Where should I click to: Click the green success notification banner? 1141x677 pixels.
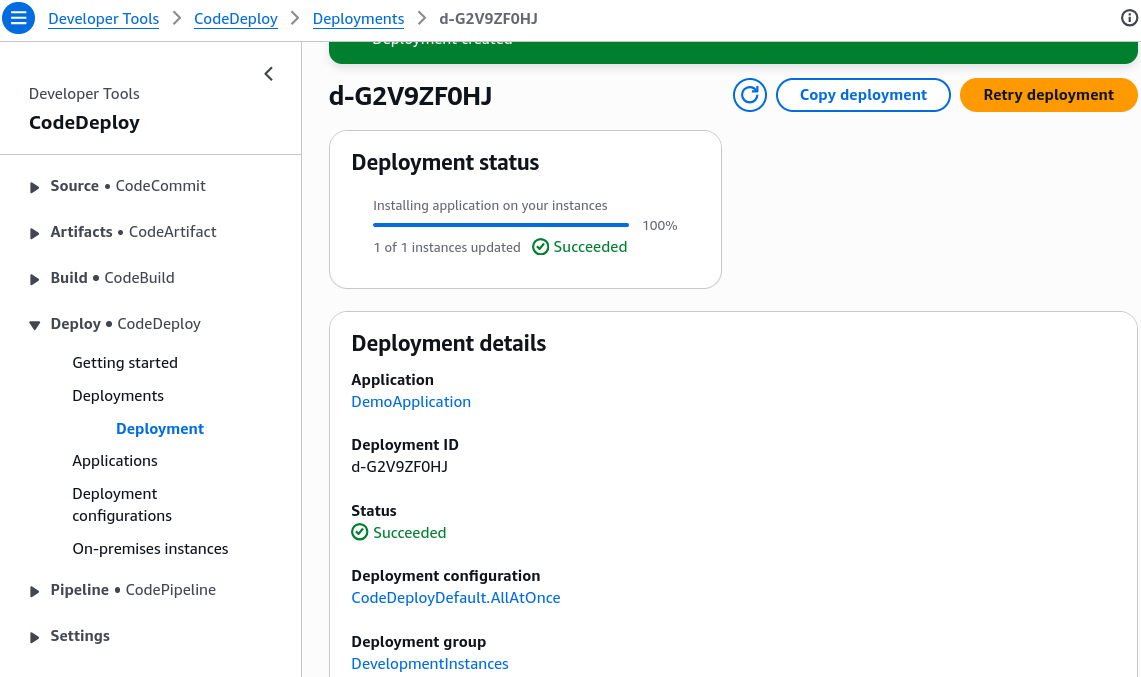pos(733,52)
